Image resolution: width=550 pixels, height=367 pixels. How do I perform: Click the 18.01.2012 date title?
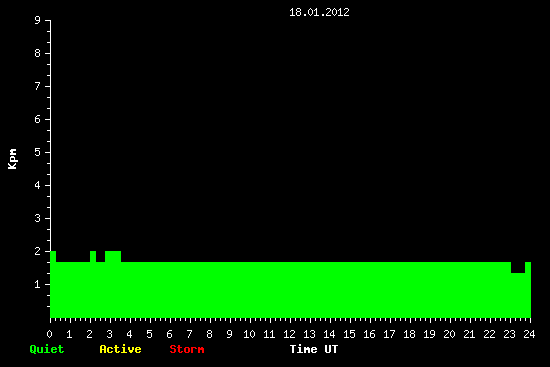[x=319, y=13]
